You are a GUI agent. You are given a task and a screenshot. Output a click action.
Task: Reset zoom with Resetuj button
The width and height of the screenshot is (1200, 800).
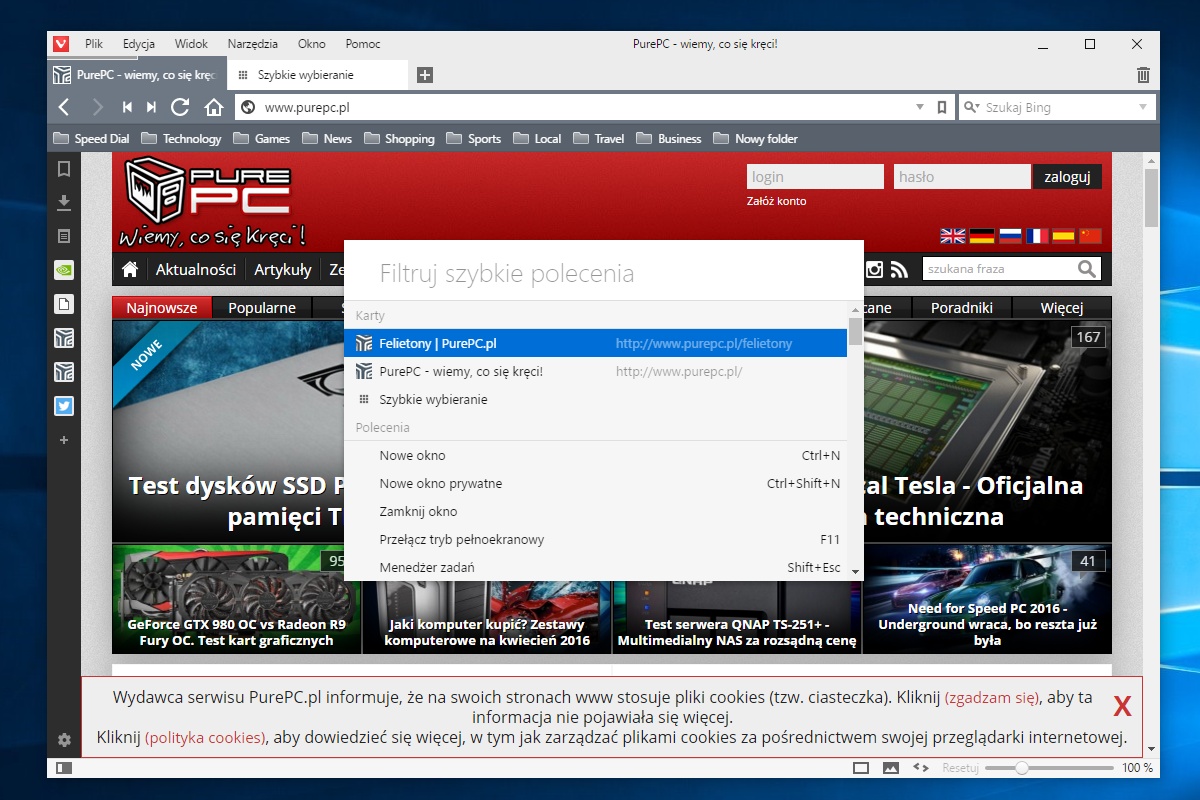tap(959, 768)
